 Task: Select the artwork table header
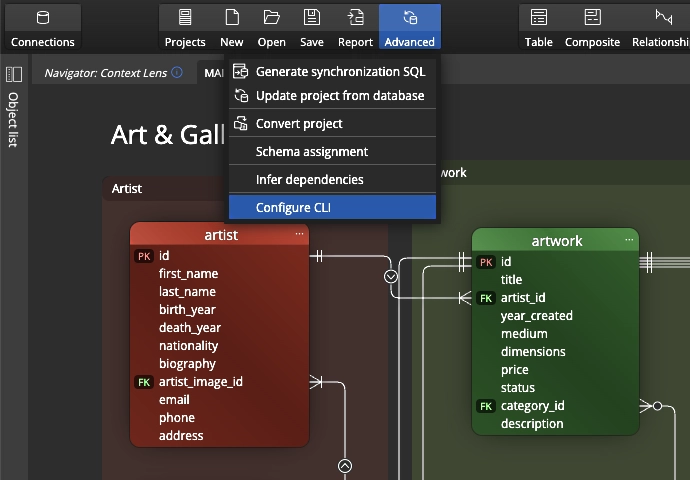point(555,240)
